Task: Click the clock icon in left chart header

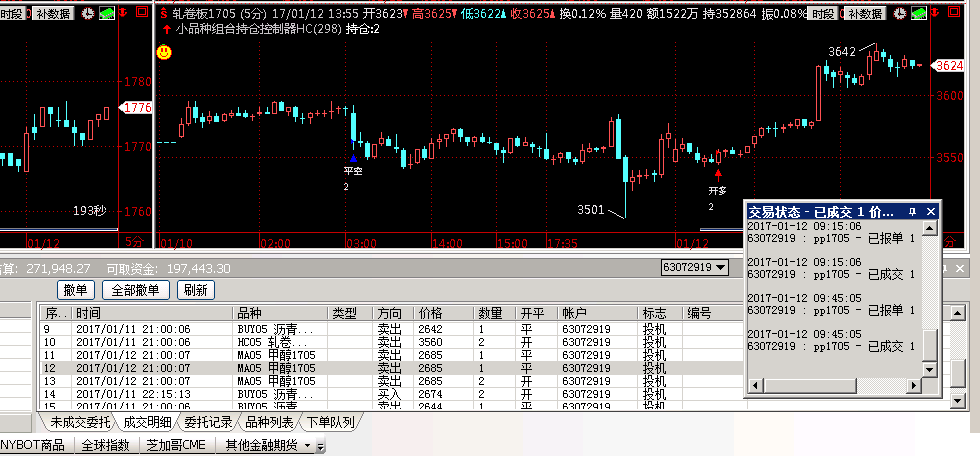Action: (x=87, y=14)
